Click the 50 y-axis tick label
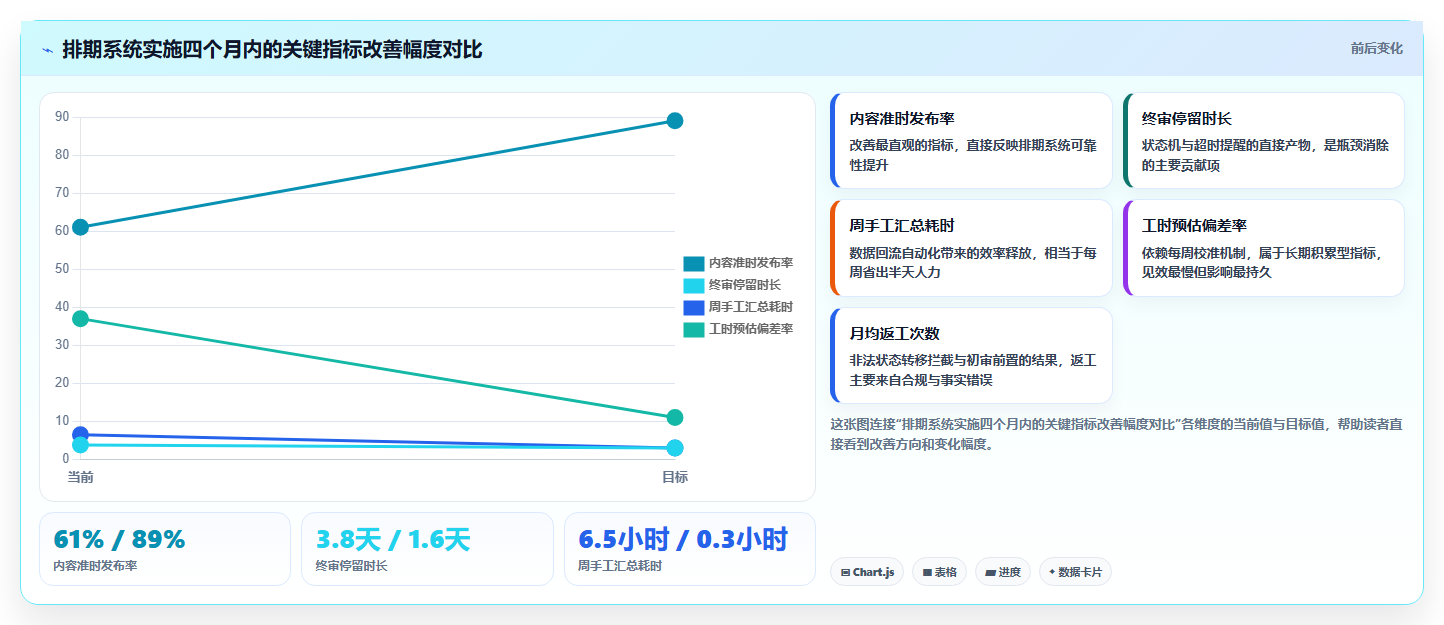 (62, 269)
